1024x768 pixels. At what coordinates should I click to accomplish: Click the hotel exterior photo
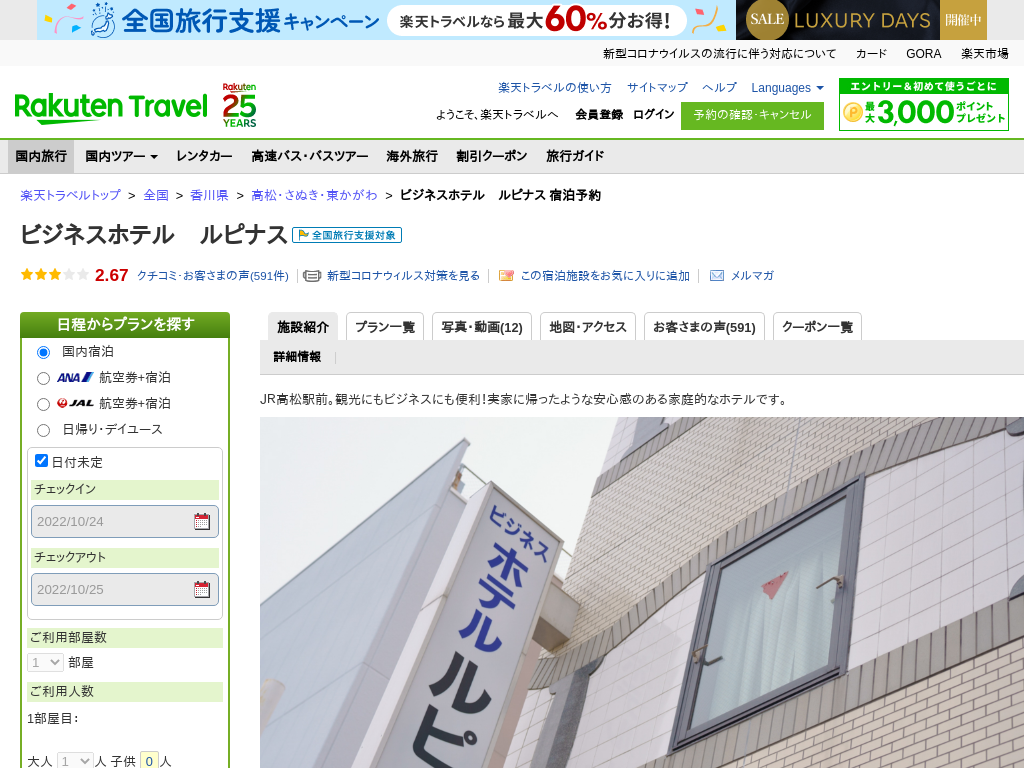[642, 592]
